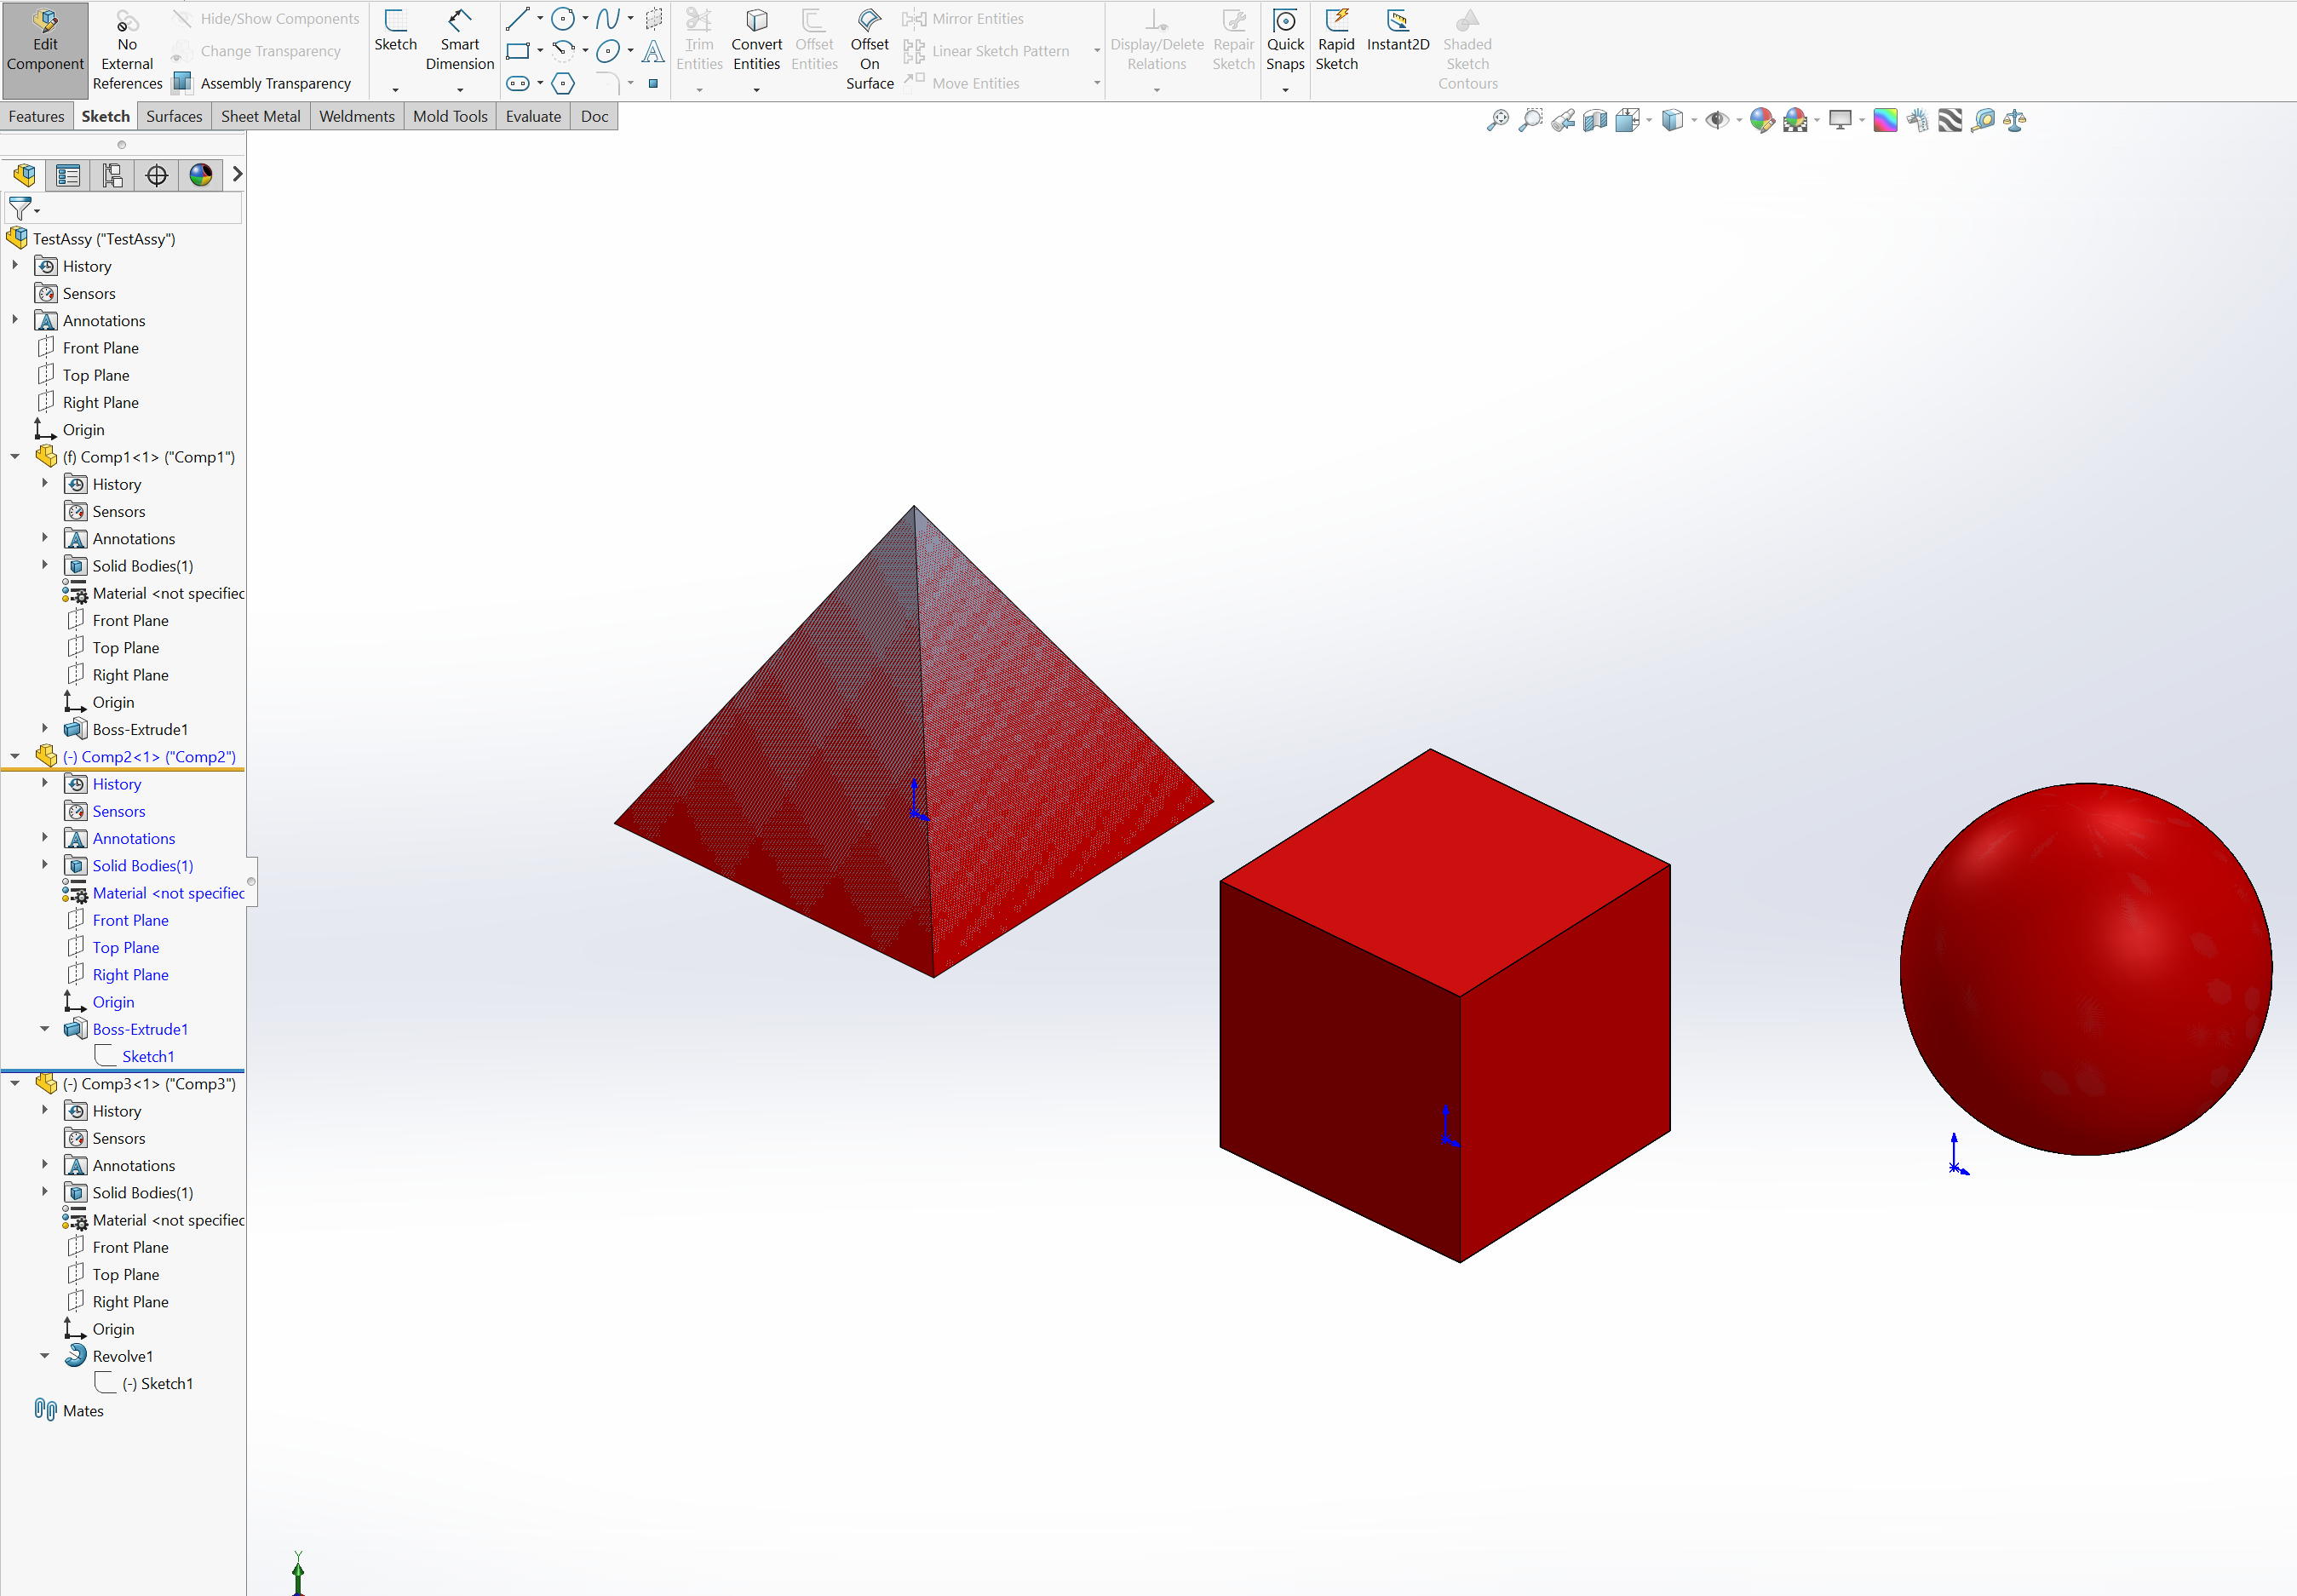2297x1596 pixels.
Task: Click Convert Entities
Action: click(x=756, y=42)
